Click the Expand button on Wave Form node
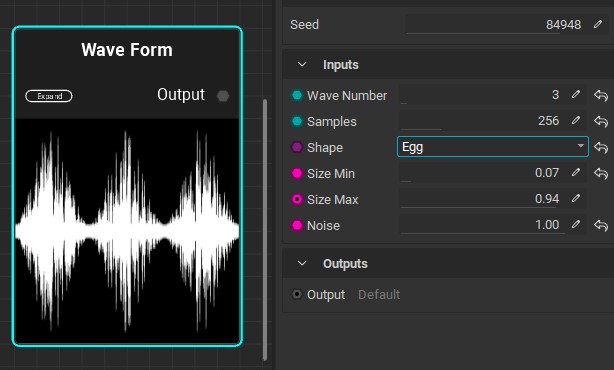 [49, 96]
